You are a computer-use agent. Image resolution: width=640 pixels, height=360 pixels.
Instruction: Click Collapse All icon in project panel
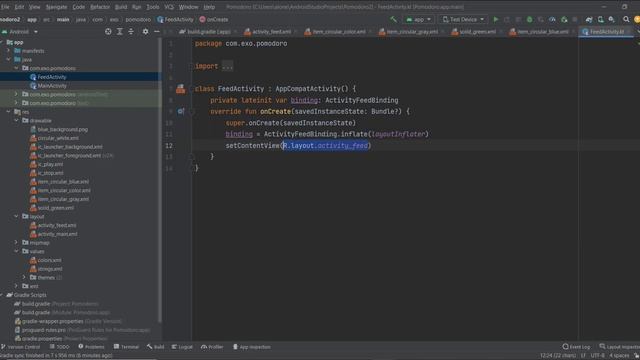coord(131,31)
